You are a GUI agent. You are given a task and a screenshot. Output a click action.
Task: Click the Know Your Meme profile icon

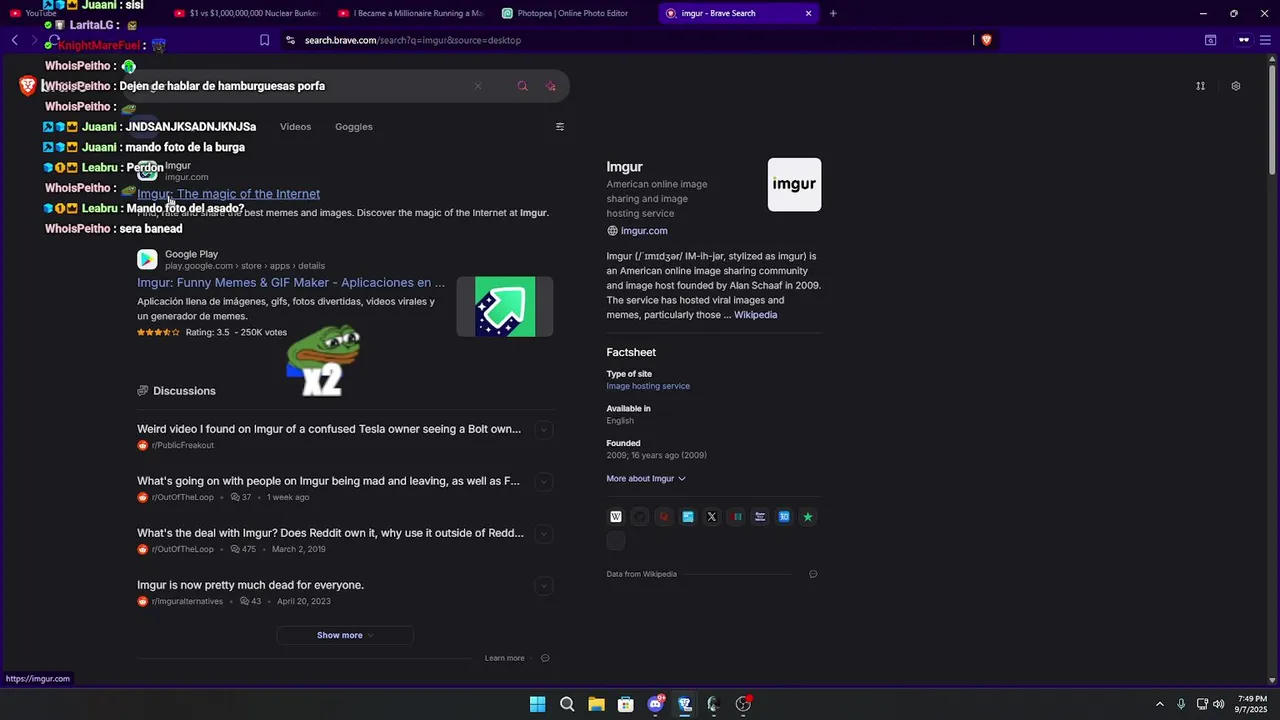point(760,517)
